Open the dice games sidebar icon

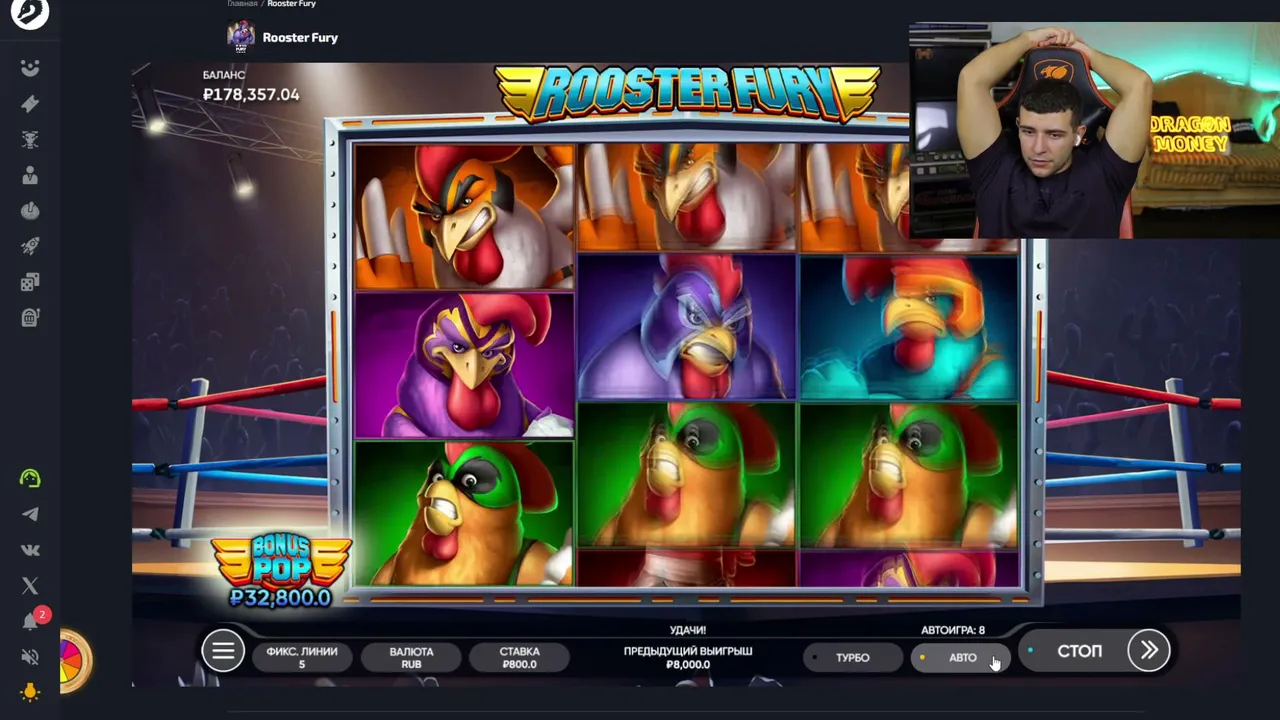[x=30, y=283]
